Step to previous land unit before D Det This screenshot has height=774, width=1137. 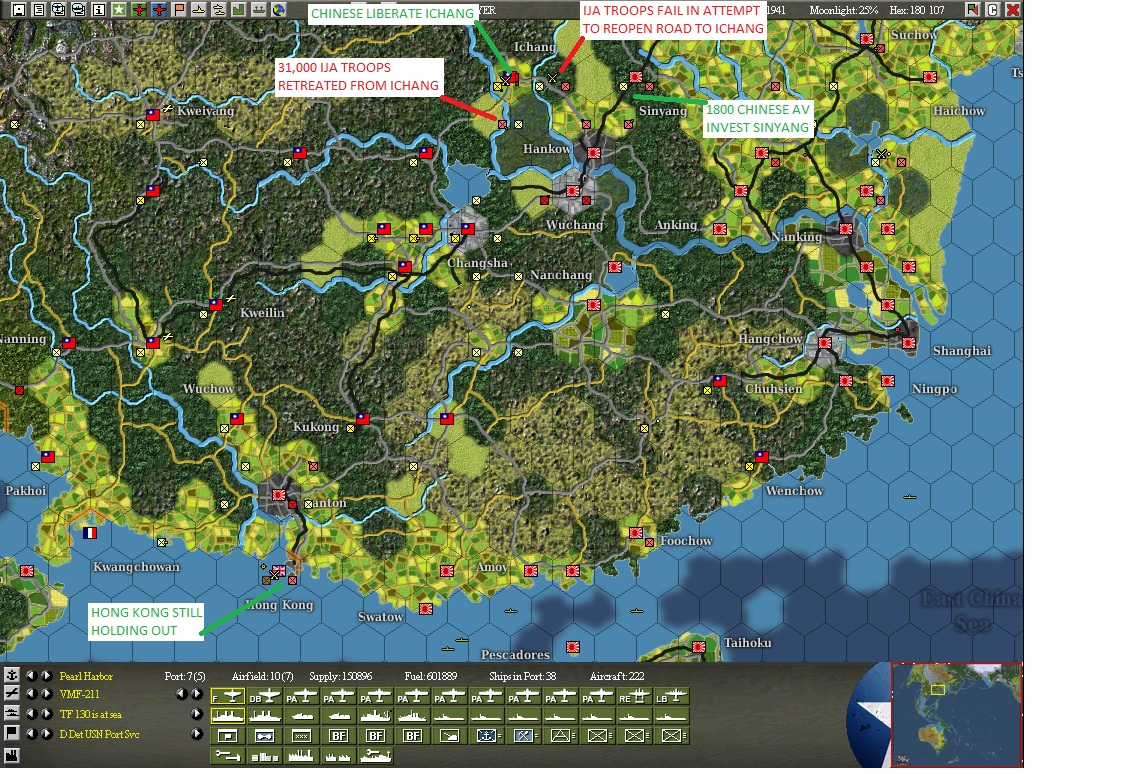pos(31,734)
